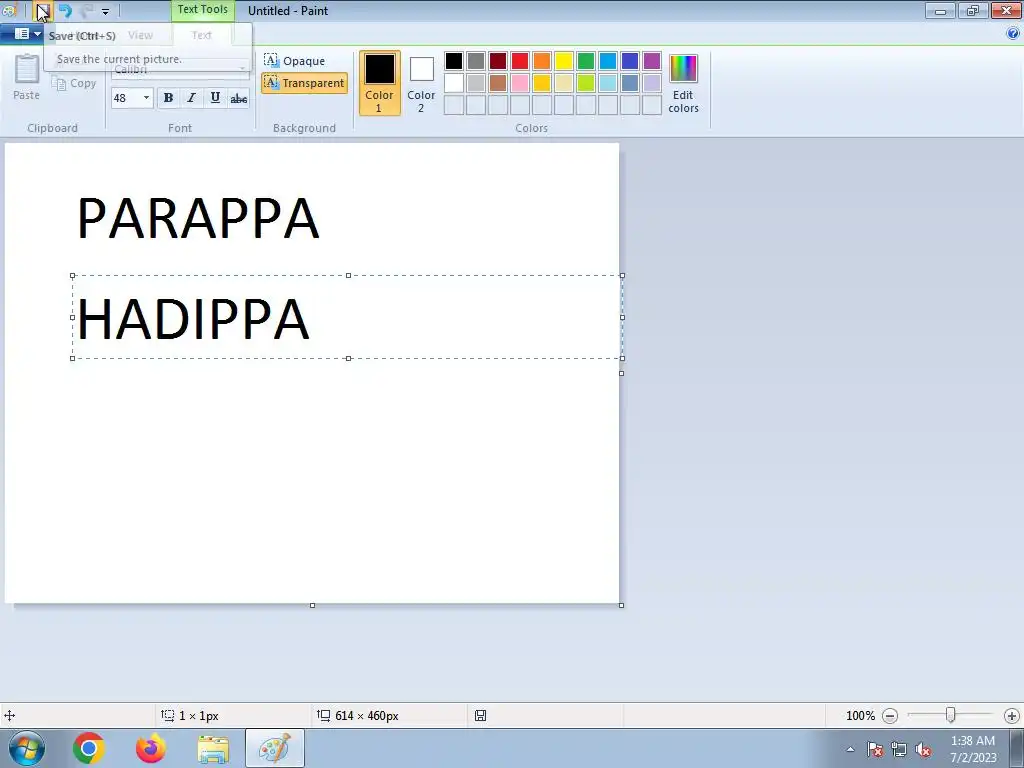
Task: Pick the white color swatch
Action: 454,83
